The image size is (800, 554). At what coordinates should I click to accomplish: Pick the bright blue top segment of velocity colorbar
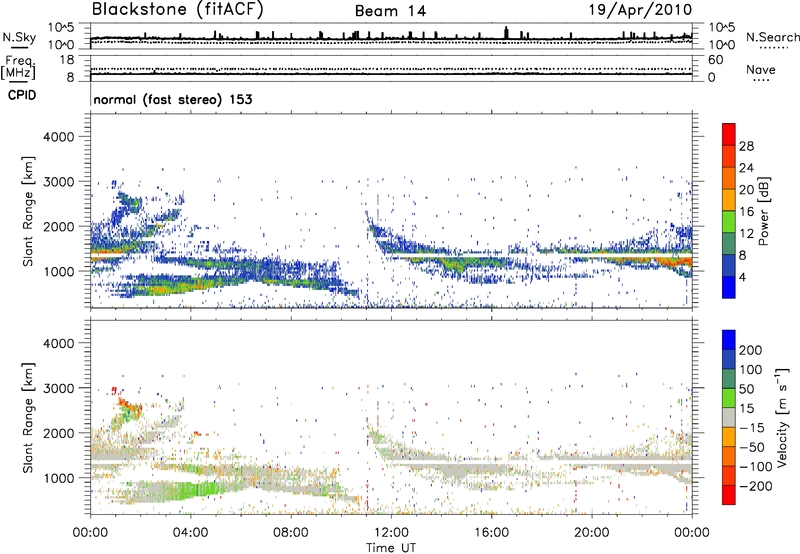click(729, 340)
